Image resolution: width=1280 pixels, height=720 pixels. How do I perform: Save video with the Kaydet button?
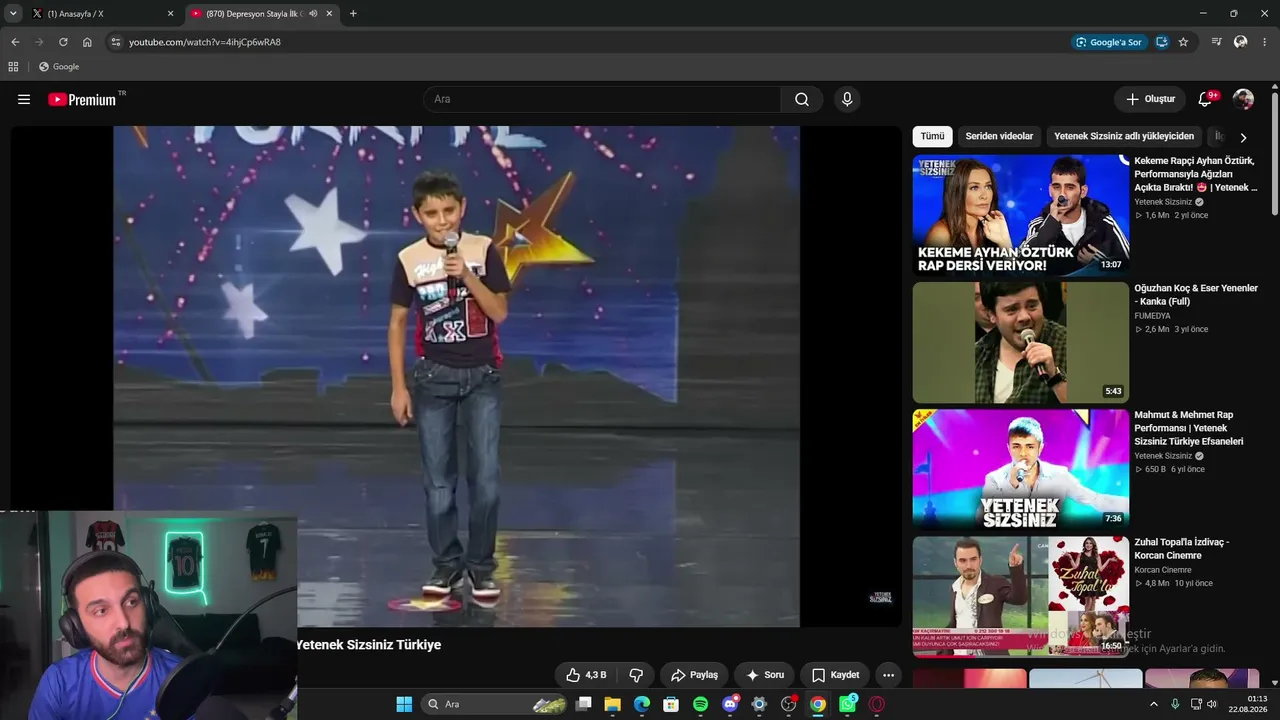[835, 675]
